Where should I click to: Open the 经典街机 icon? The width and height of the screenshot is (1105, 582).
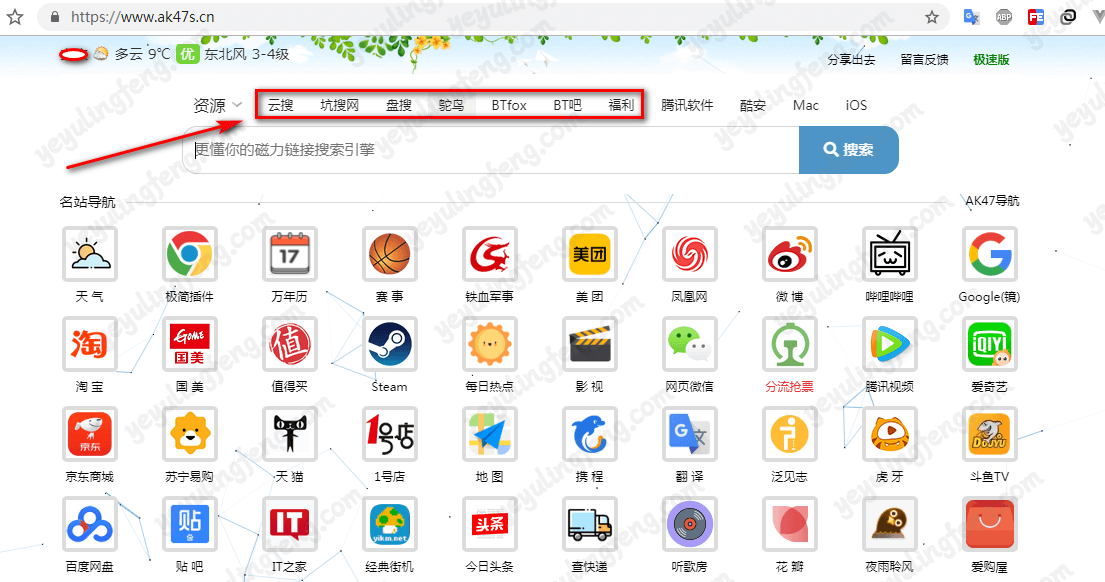pyautogui.click(x=390, y=524)
